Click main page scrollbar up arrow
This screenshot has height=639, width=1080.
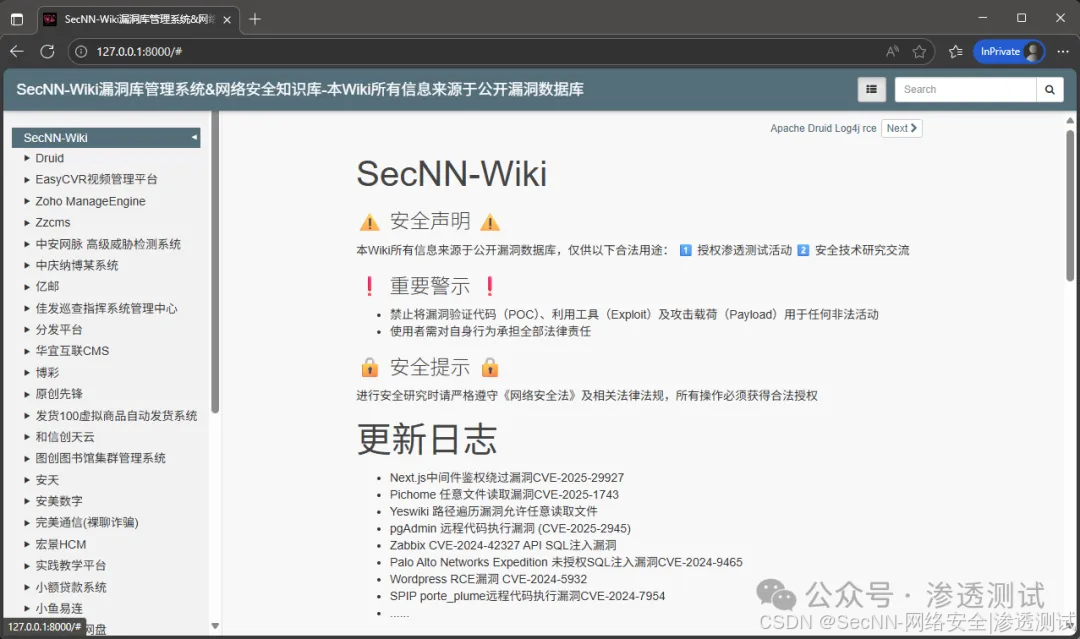tap(1070, 121)
